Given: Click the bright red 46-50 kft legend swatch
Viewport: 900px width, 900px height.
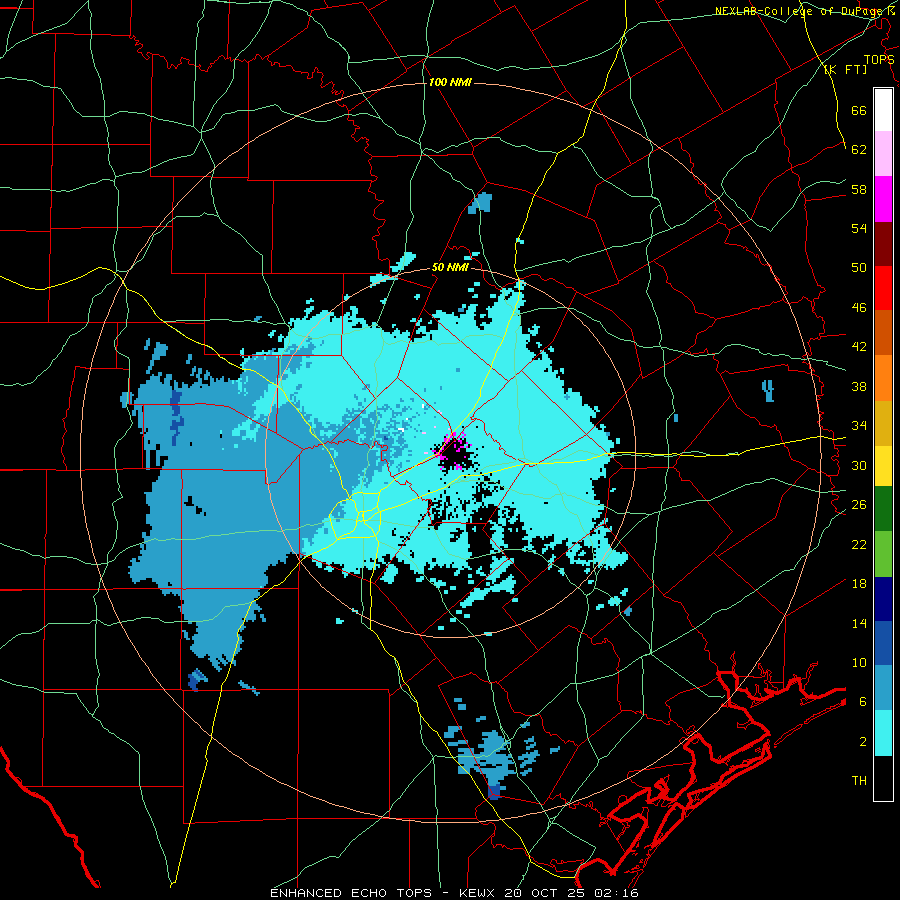Looking at the screenshot, I should click(x=883, y=288).
